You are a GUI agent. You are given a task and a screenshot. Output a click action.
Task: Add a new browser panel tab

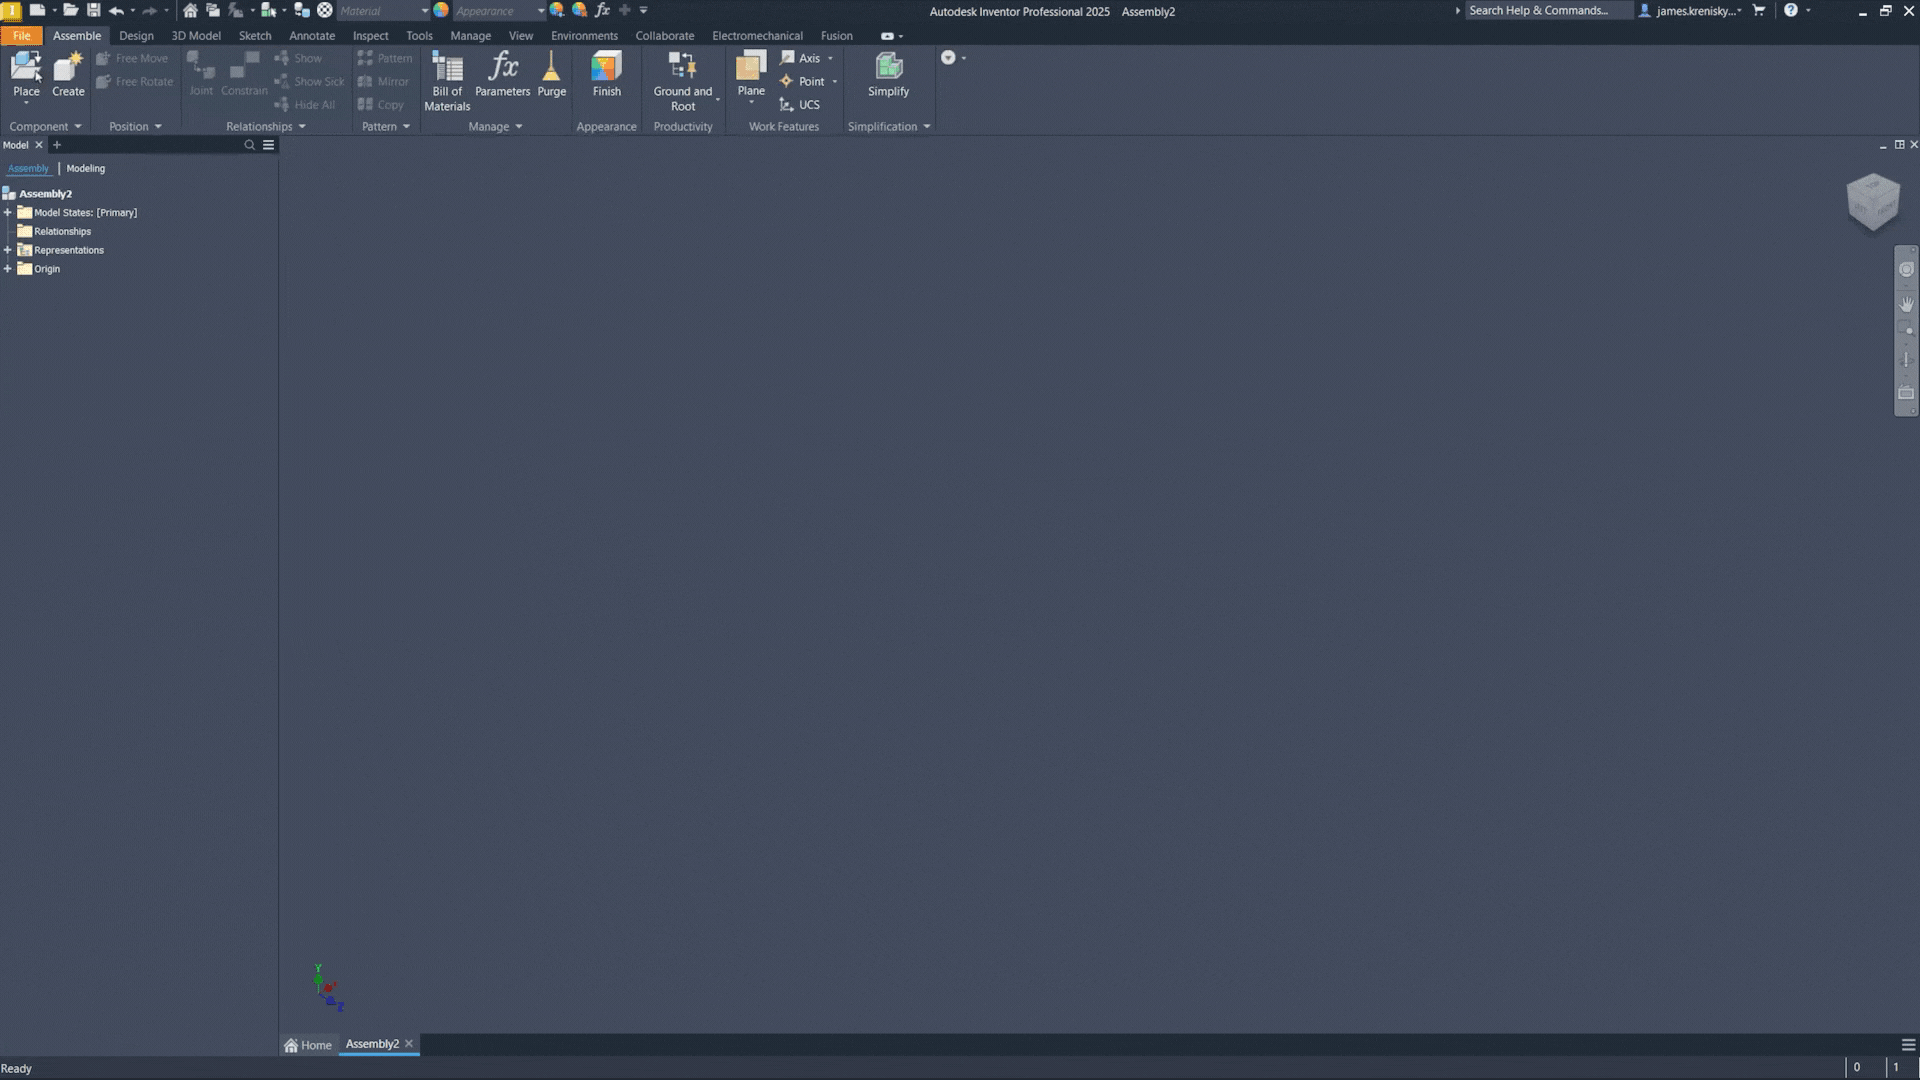click(56, 145)
